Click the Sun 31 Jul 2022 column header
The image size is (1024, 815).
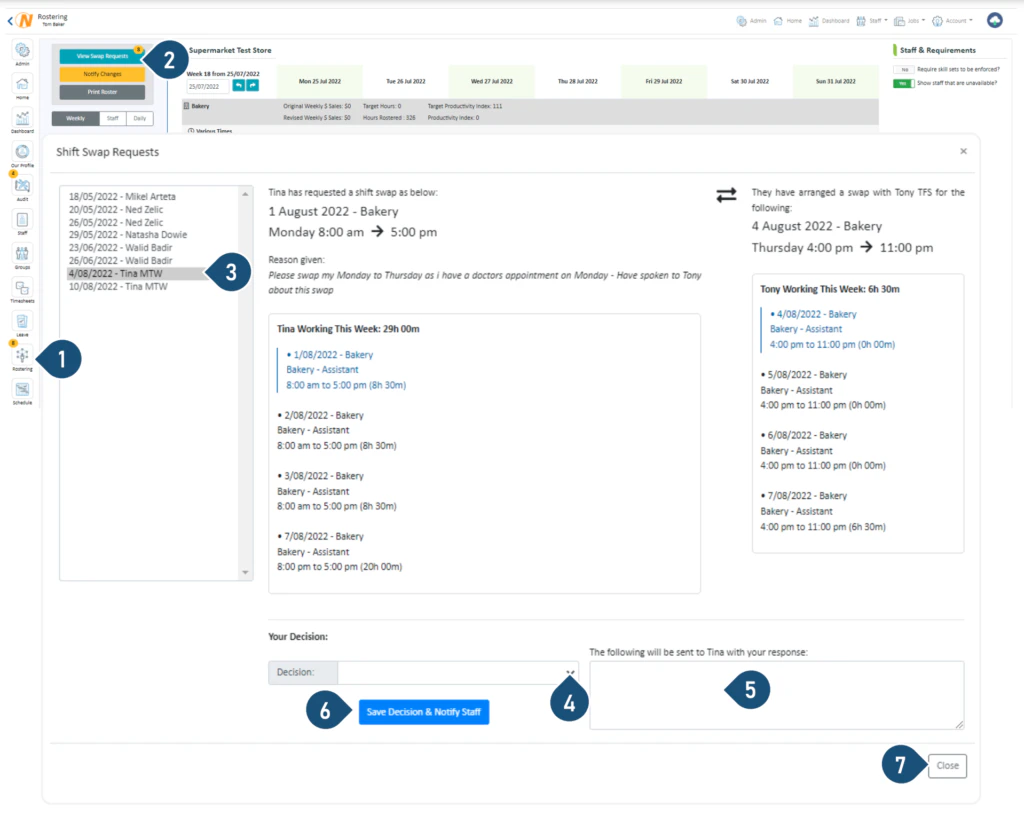point(835,82)
